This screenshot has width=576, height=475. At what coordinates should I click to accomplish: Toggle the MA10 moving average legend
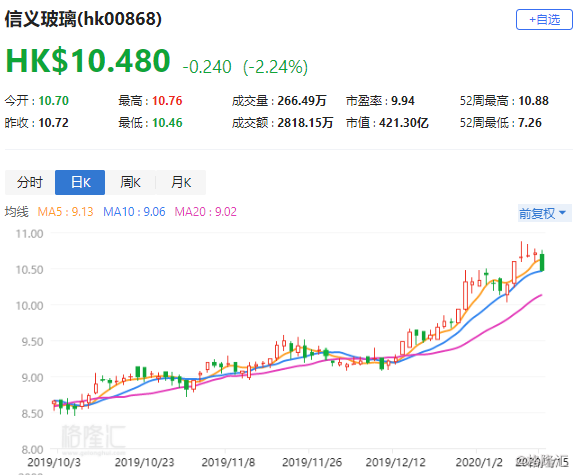[134, 212]
